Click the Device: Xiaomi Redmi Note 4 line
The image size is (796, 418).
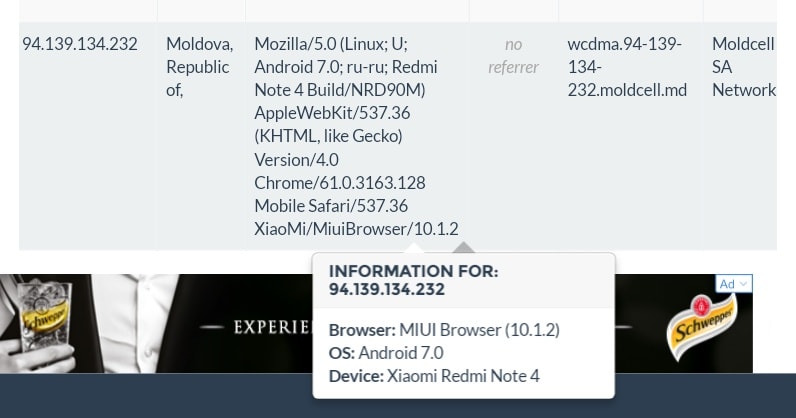pos(433,376)
